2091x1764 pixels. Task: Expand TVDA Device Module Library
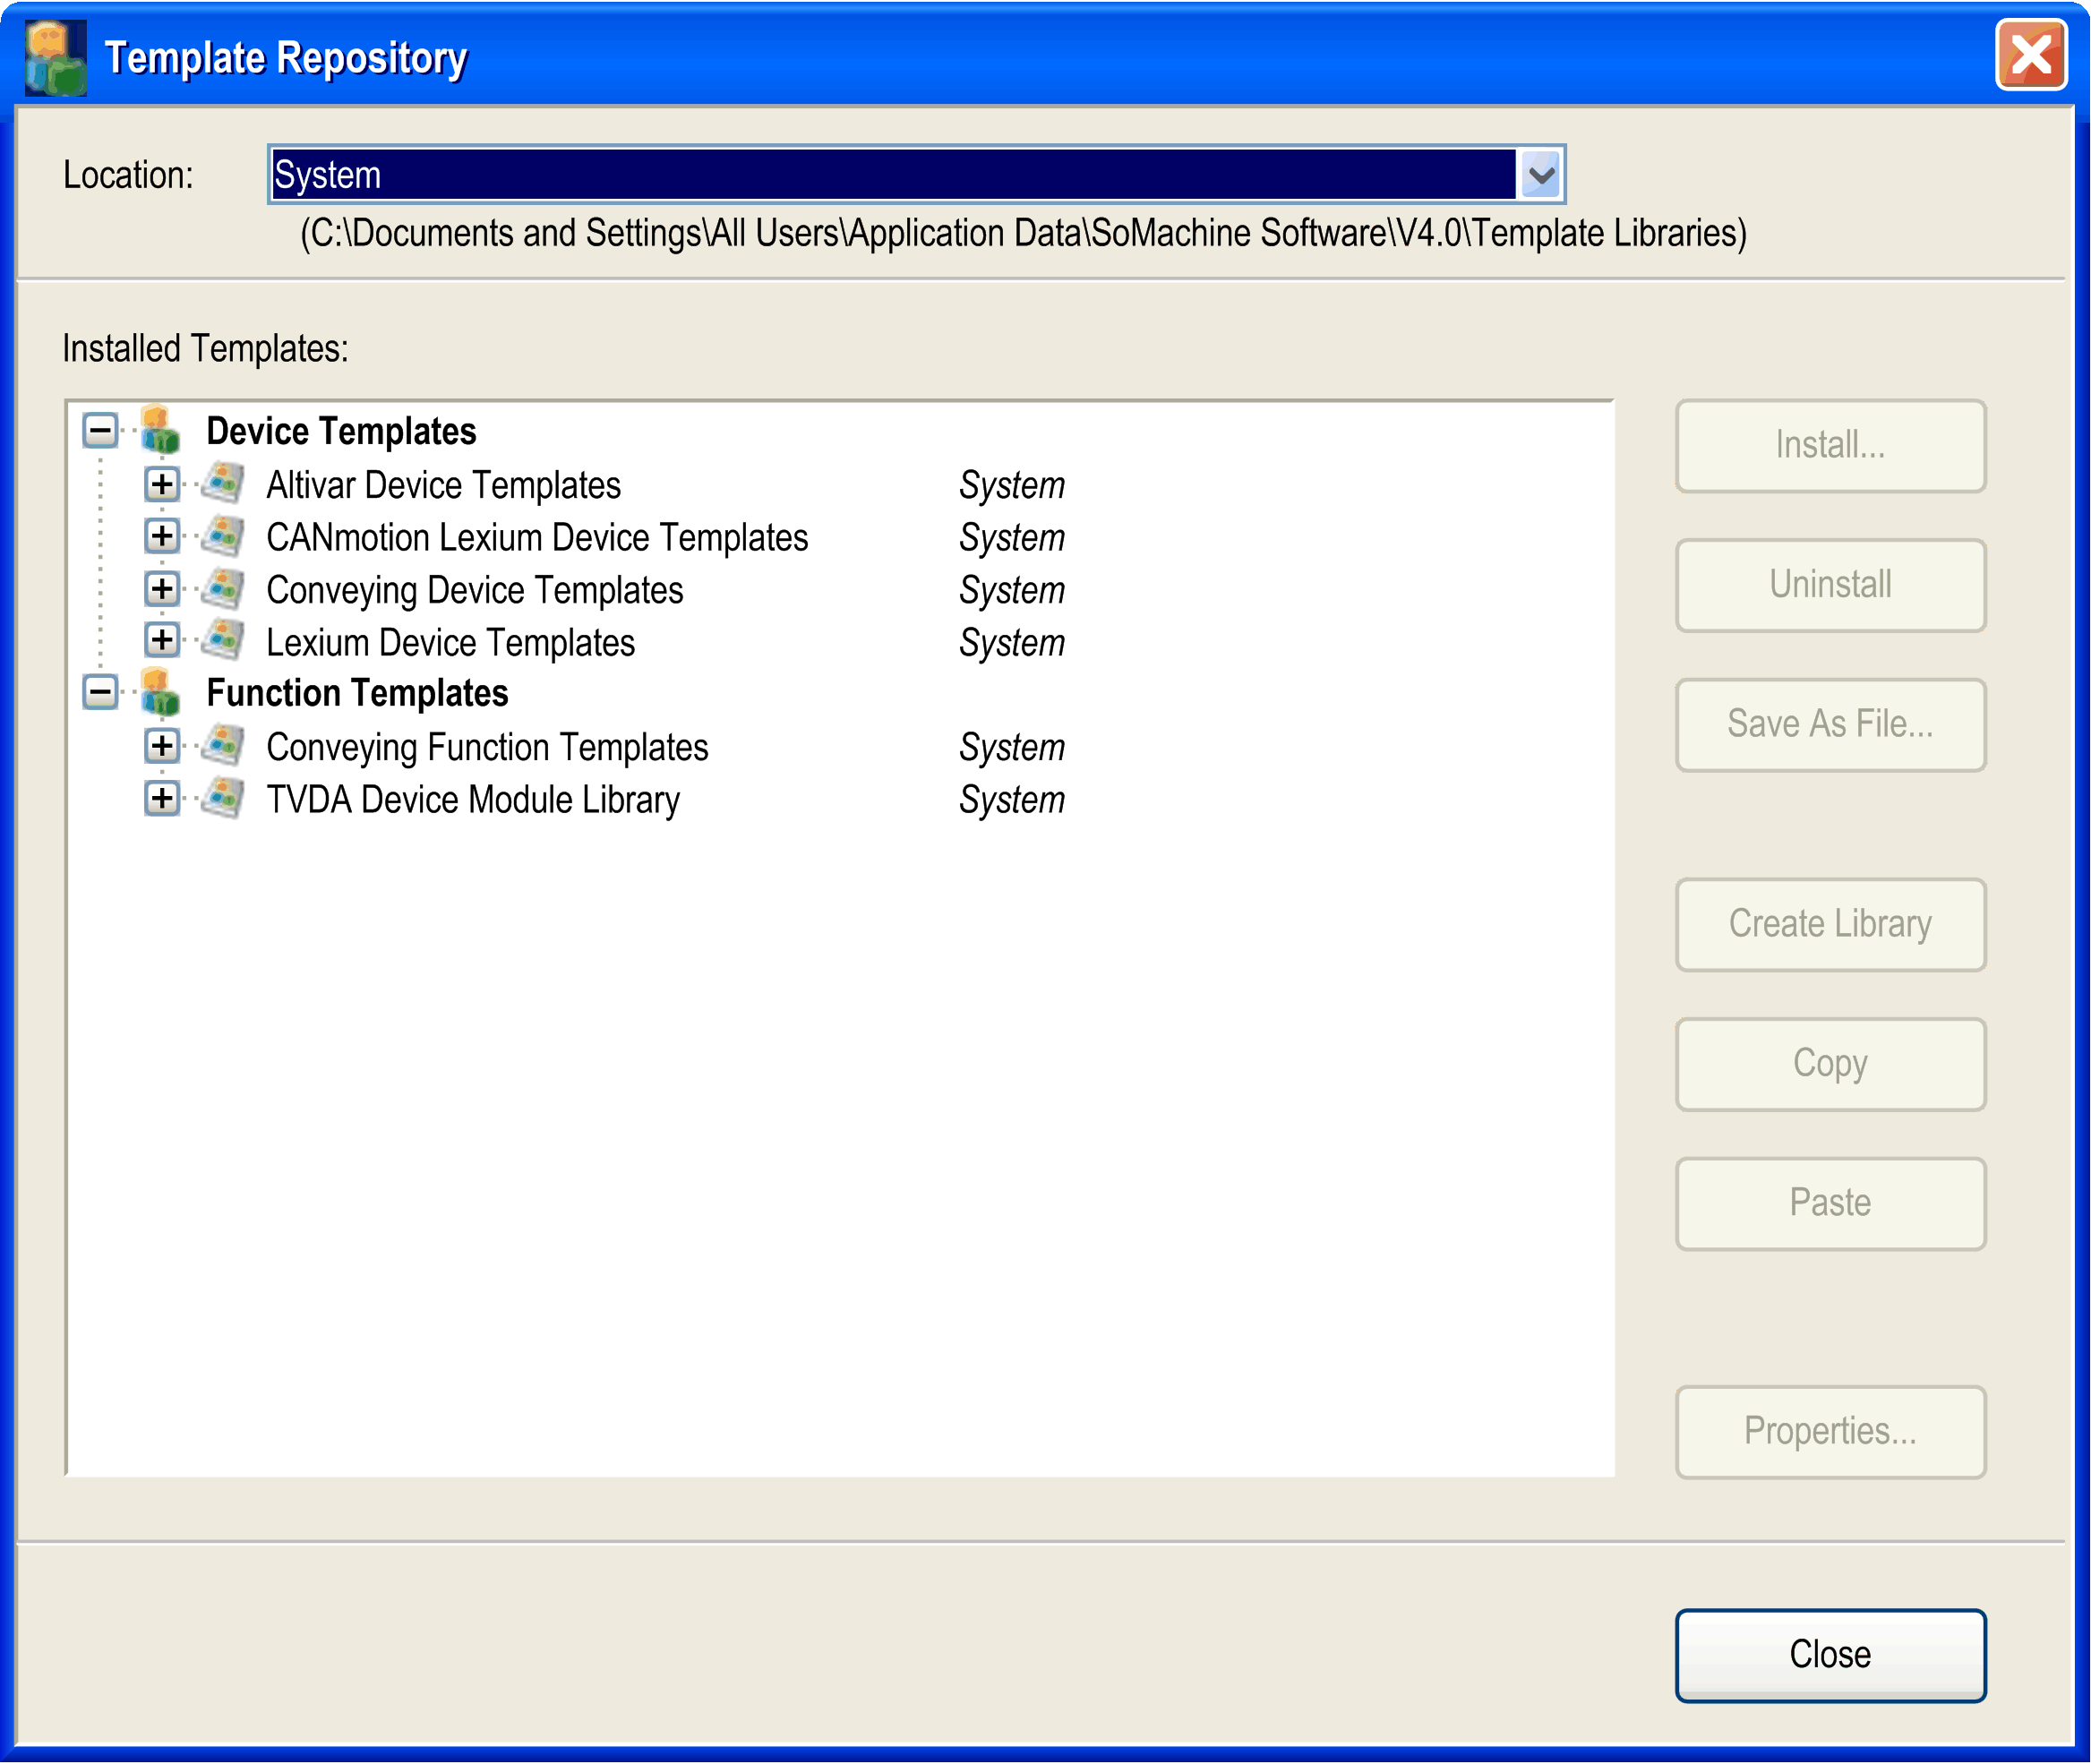point(162,798)
